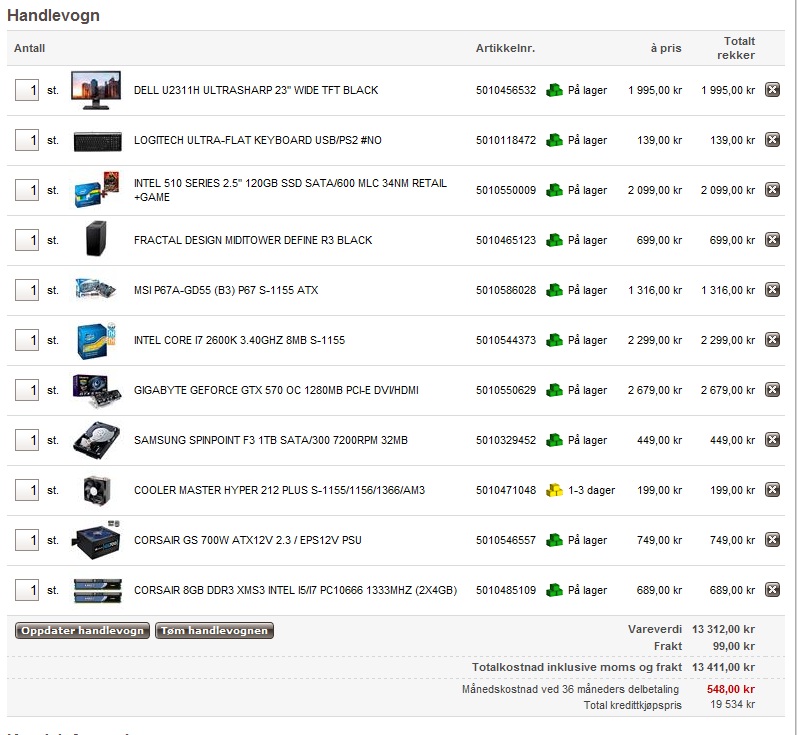This screenshot has height=735, width=797.
Task: Remove Corsair GS 700W PSU from cart
Action: point(772,540)
